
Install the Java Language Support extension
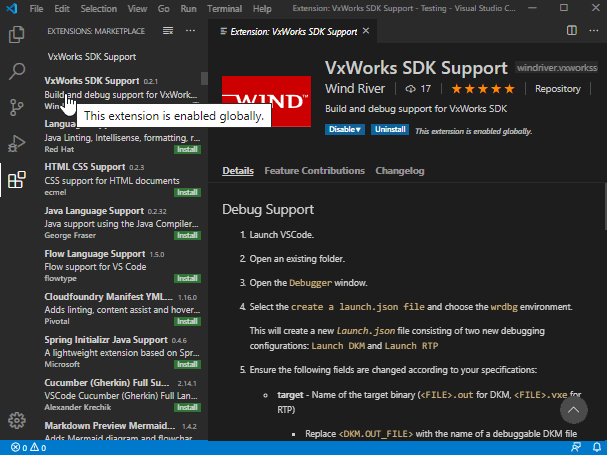187,235
